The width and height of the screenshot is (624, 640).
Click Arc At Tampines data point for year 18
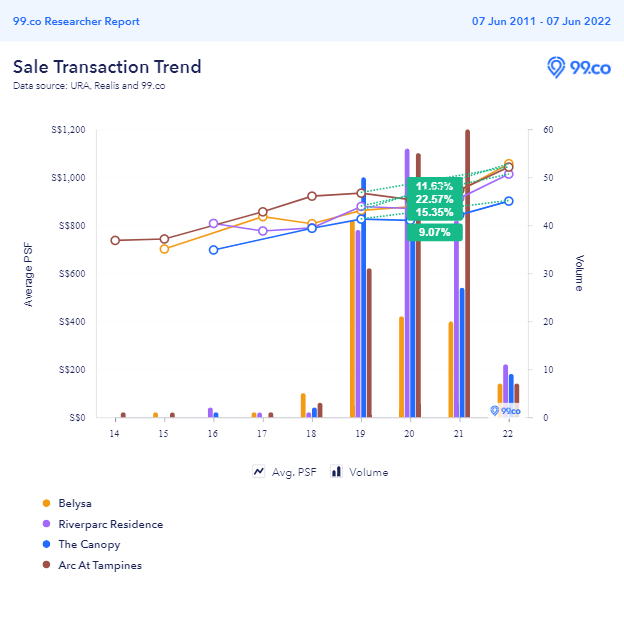(x=312, y=196)
